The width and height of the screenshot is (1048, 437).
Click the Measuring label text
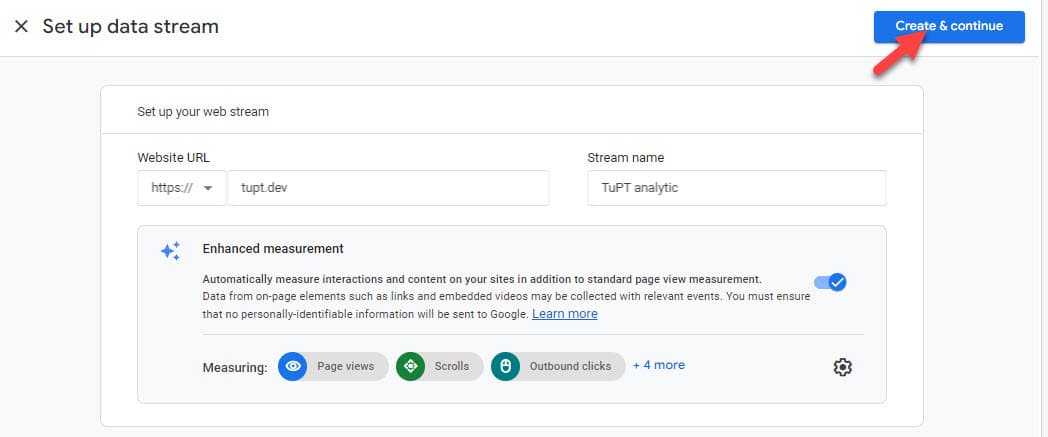234,367
